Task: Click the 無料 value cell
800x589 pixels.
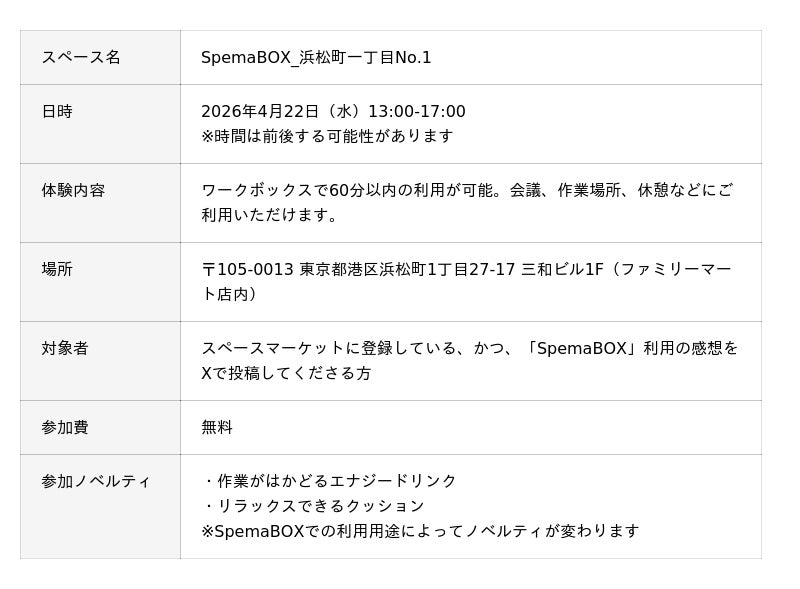Action: pos(217,427)
